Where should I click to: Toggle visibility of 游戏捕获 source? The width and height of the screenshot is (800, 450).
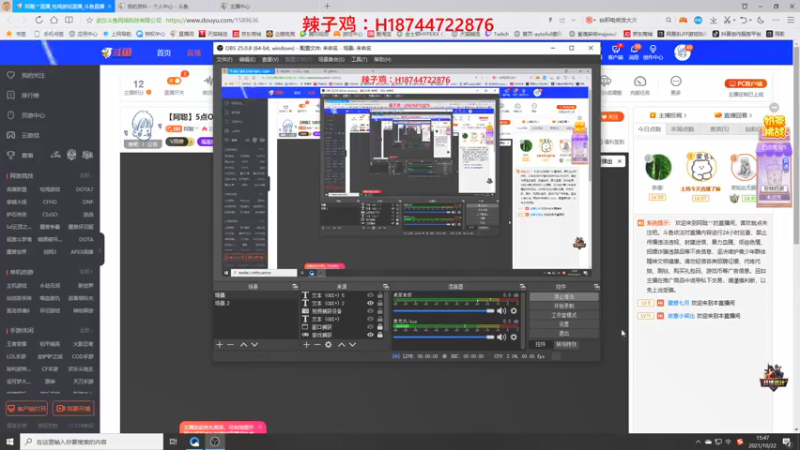370,335
